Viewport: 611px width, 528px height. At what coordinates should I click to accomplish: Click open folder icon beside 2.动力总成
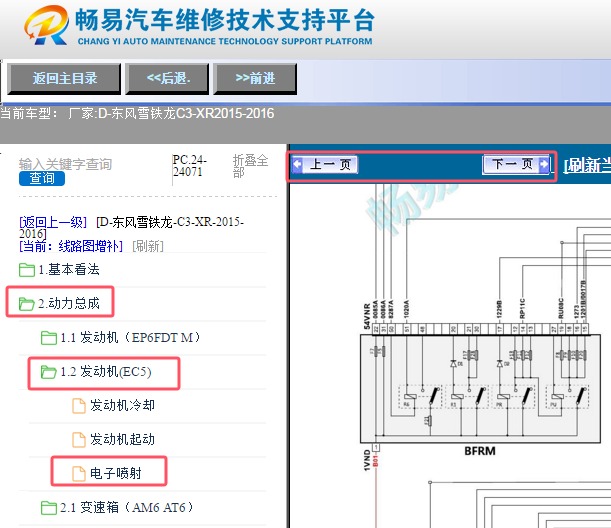[26, 304]
